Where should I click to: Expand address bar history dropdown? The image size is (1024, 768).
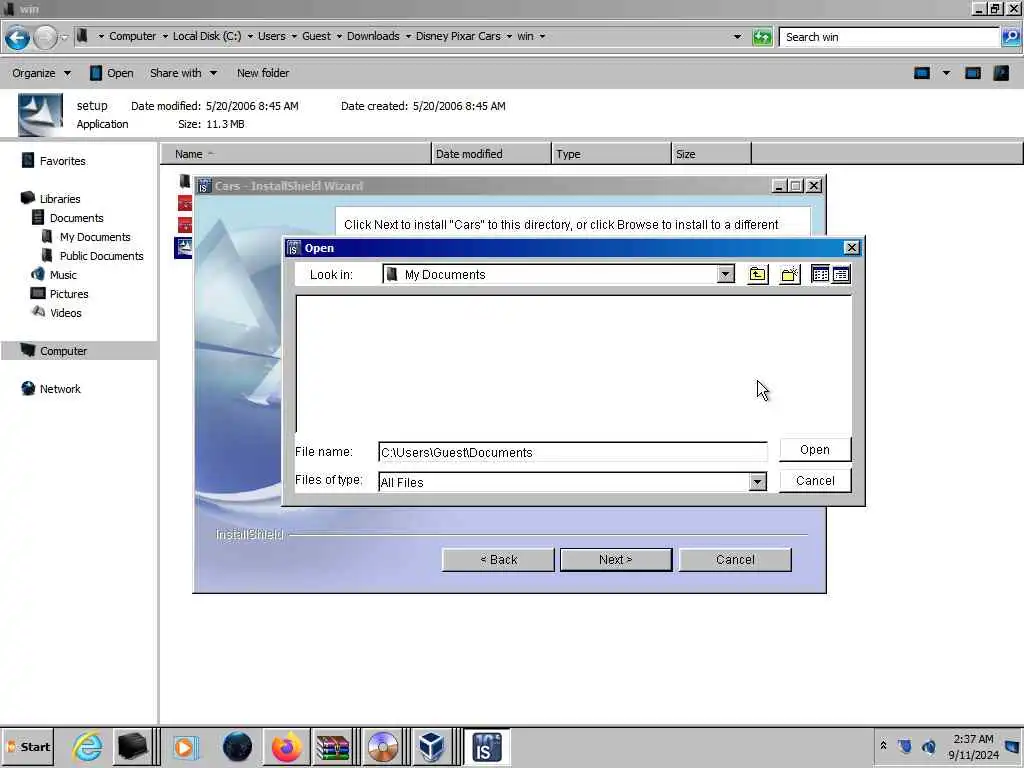pos(737,37)
